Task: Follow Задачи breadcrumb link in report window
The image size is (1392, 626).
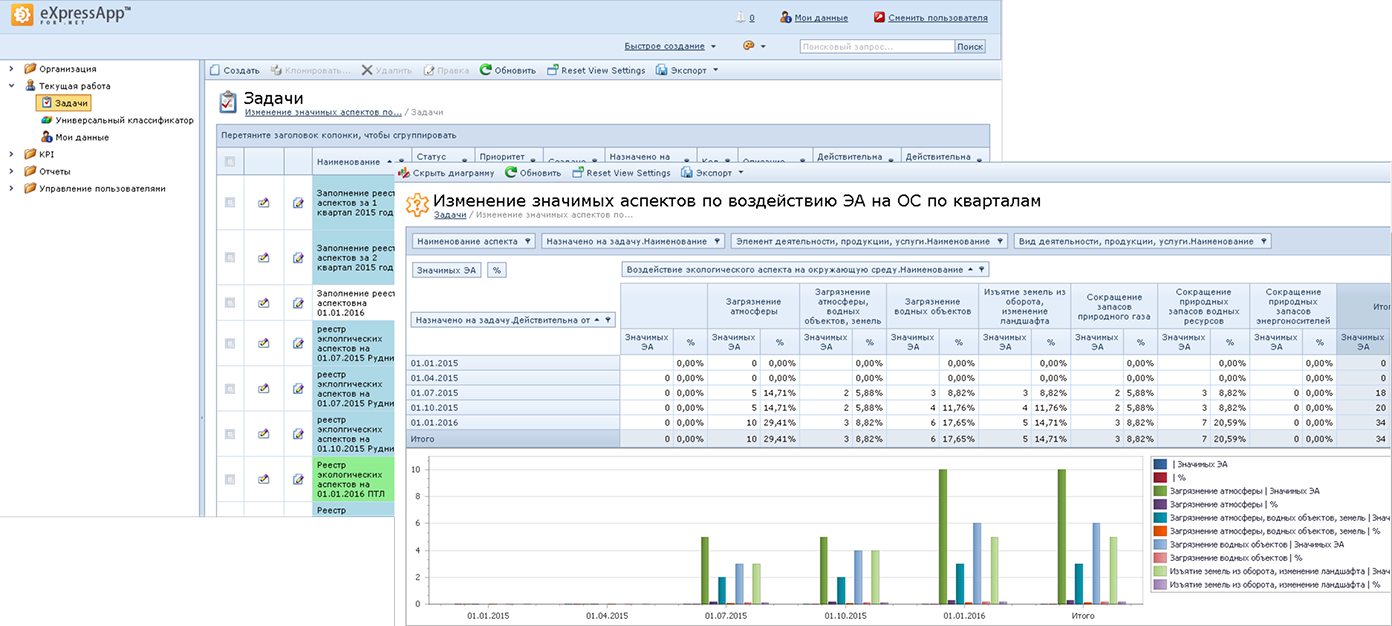Action: tap(450, 214)
